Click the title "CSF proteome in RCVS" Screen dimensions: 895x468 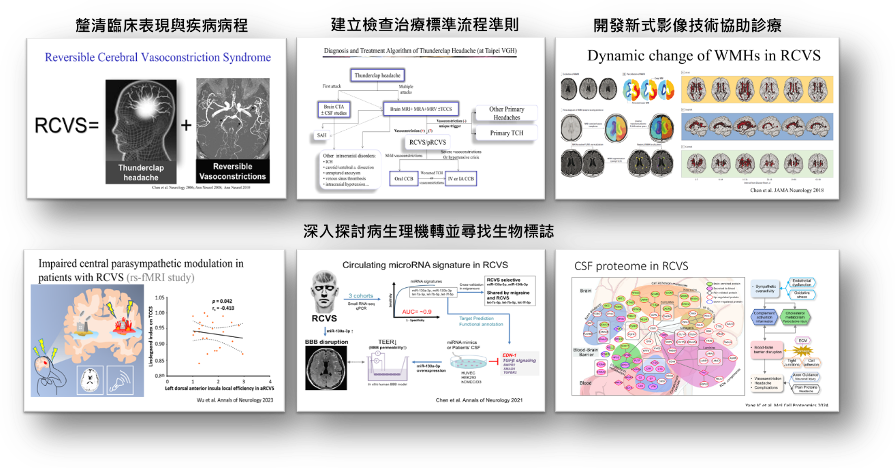click(631, 266)
